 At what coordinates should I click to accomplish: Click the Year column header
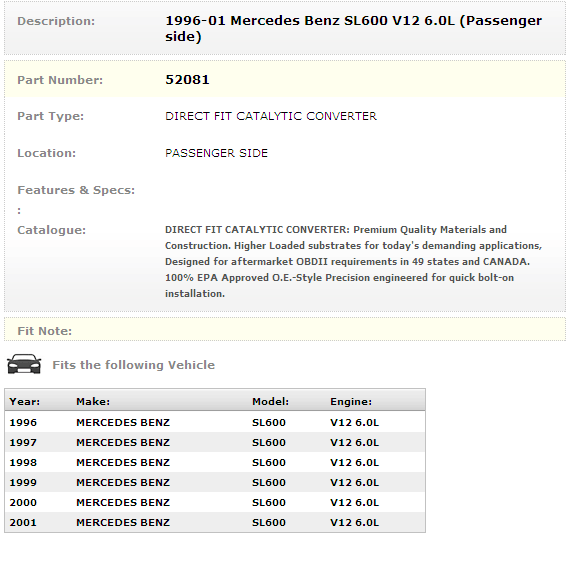25,402
